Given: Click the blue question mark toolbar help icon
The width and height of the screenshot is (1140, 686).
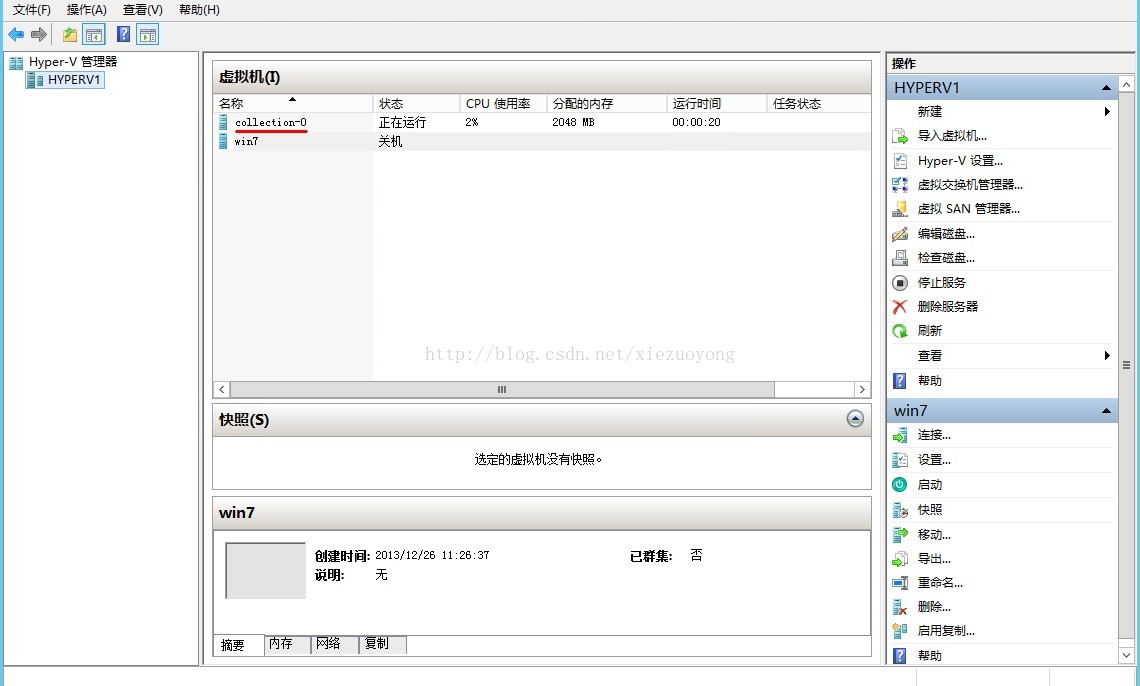Looking at the screenshot, I should [x=124, y=34].
